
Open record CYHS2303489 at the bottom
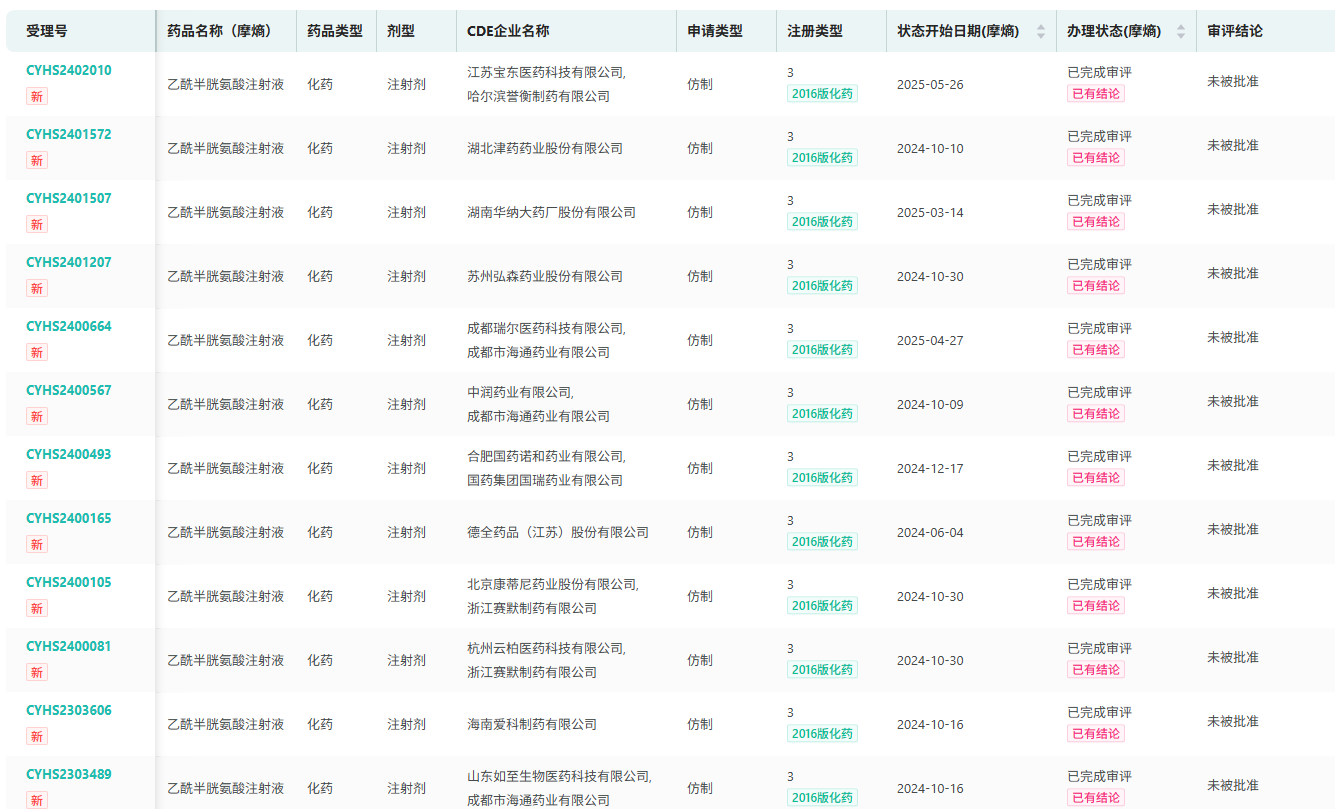click(x=69, y=774)
